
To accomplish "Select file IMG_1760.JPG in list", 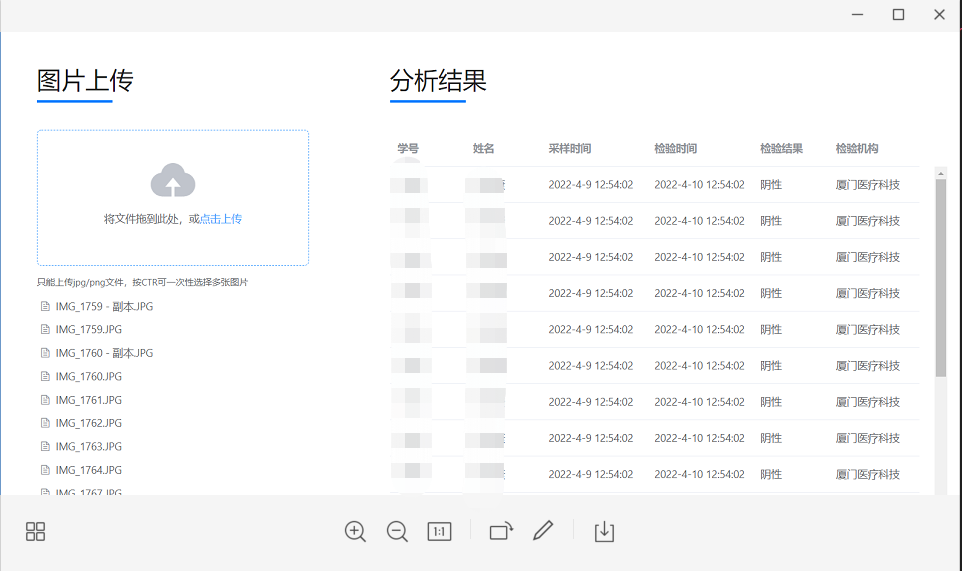I will [x=88, y=377].
